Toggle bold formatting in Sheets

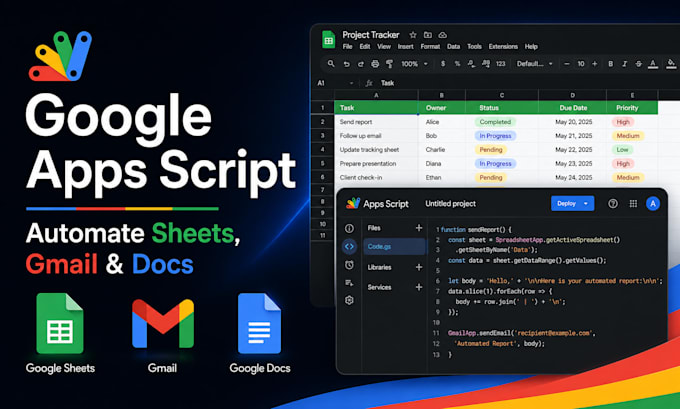611,64
